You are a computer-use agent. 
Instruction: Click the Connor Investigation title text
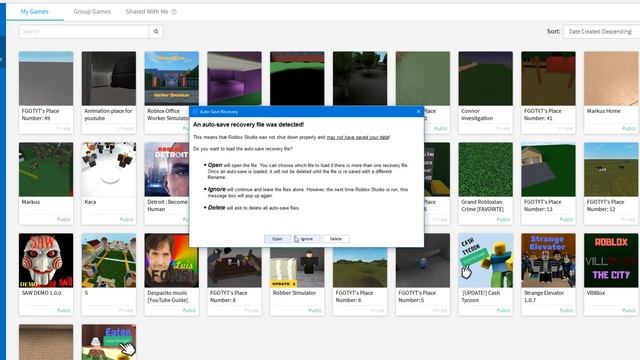coord(477,114)
